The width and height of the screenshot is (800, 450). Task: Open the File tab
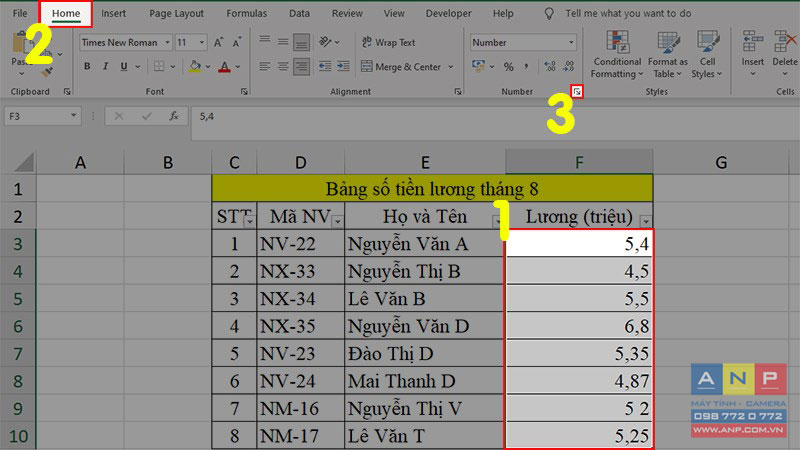[20, 13]
